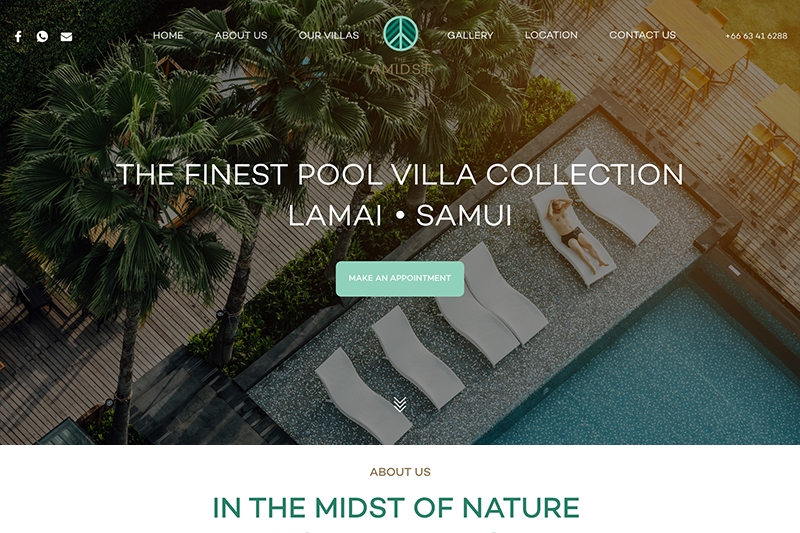Open the Location menu item
The image size is (800, 533).
(551, 35)
